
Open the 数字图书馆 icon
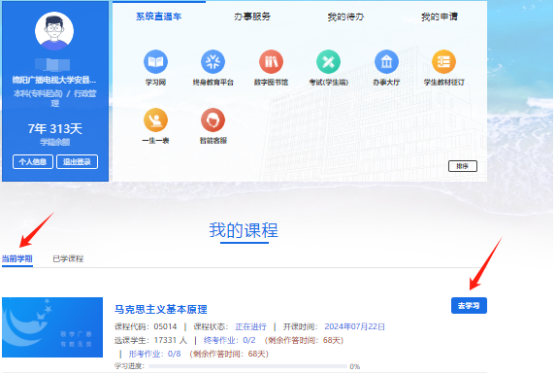pos(271,62)
